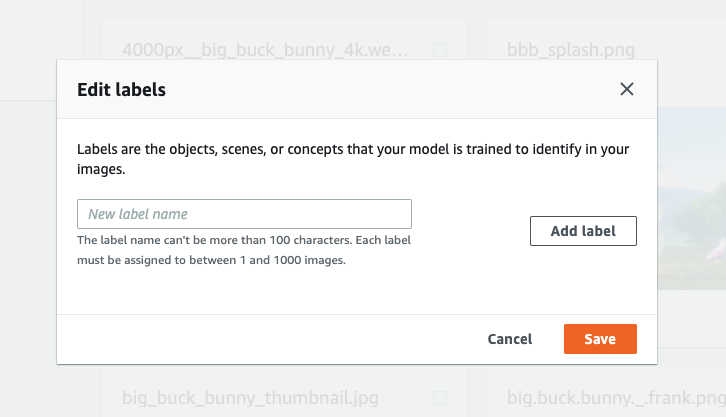Viewport: 726px width, 417px height.
Task: Save the label changes
Action: [x=600, y=339]
